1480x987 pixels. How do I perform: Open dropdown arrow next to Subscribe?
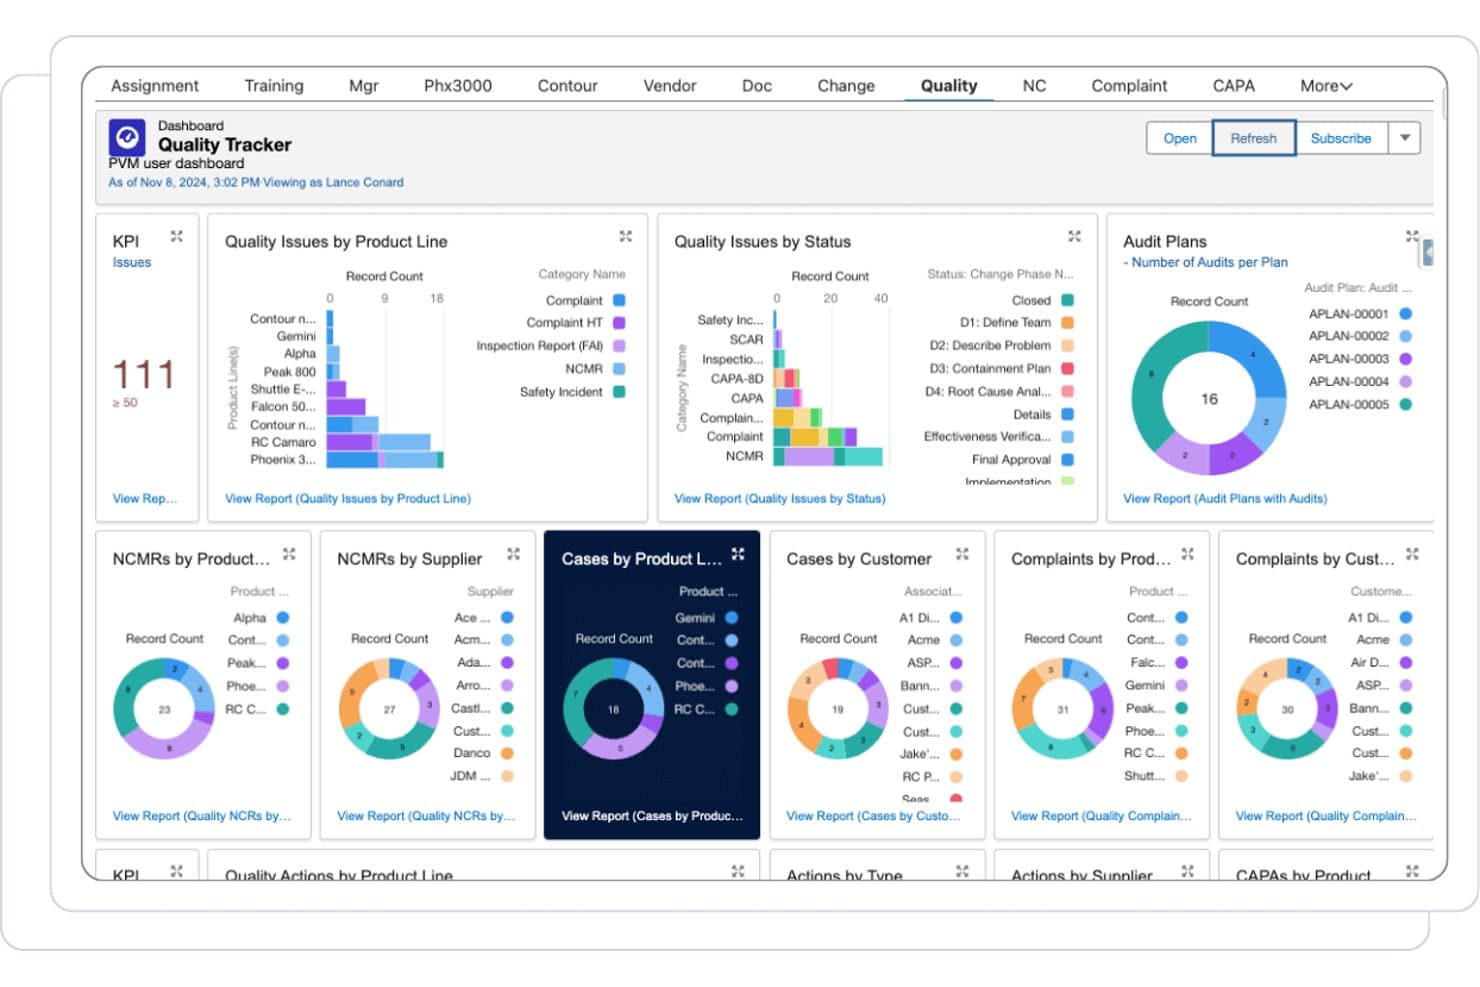(1405, 138)
